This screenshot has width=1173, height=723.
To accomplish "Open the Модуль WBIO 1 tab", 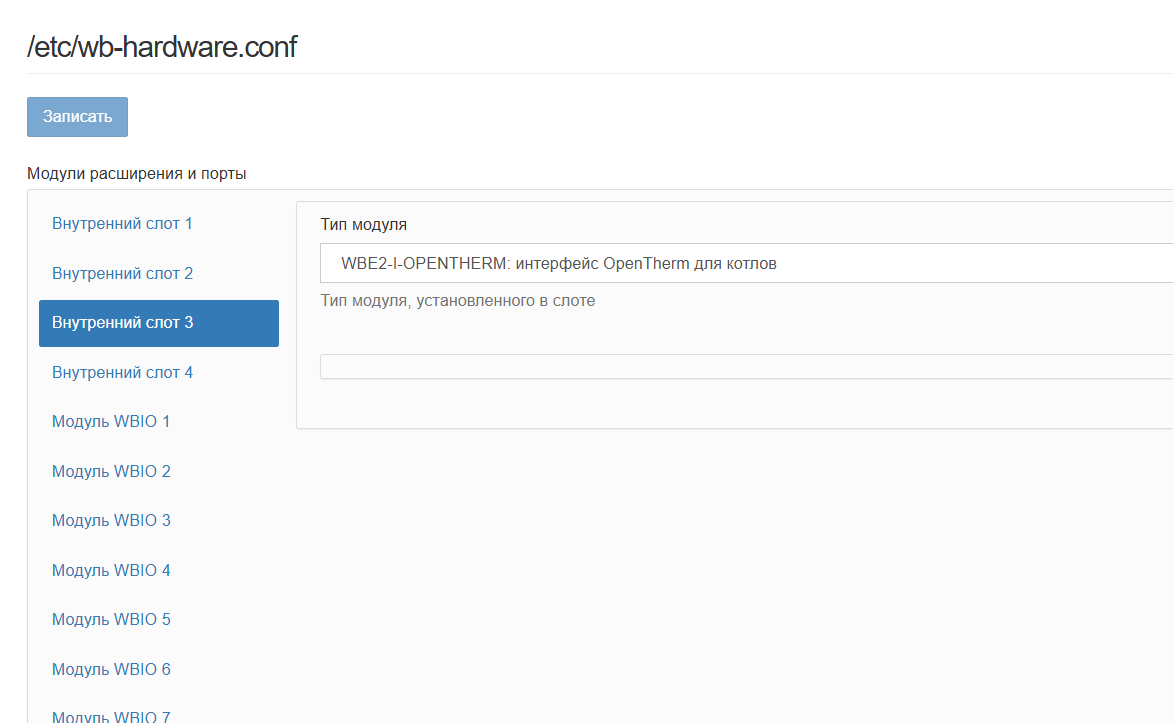I will tap(111, 422).
